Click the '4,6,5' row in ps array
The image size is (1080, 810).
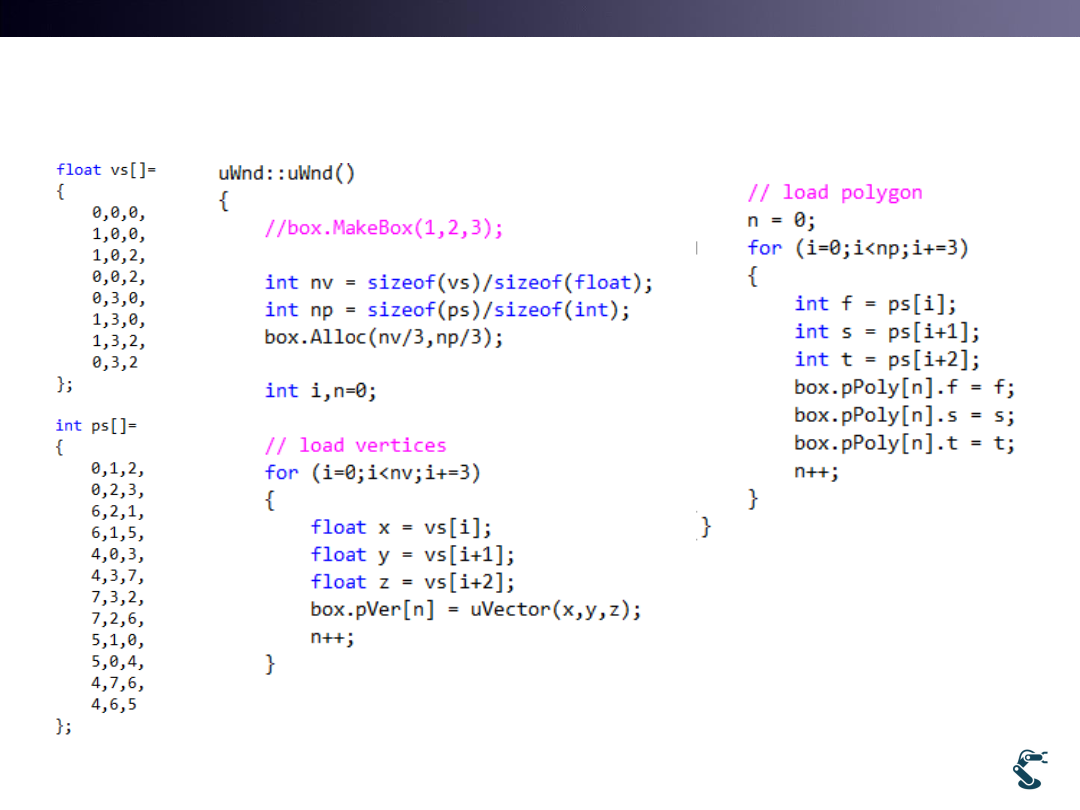(x=113, y=704)
